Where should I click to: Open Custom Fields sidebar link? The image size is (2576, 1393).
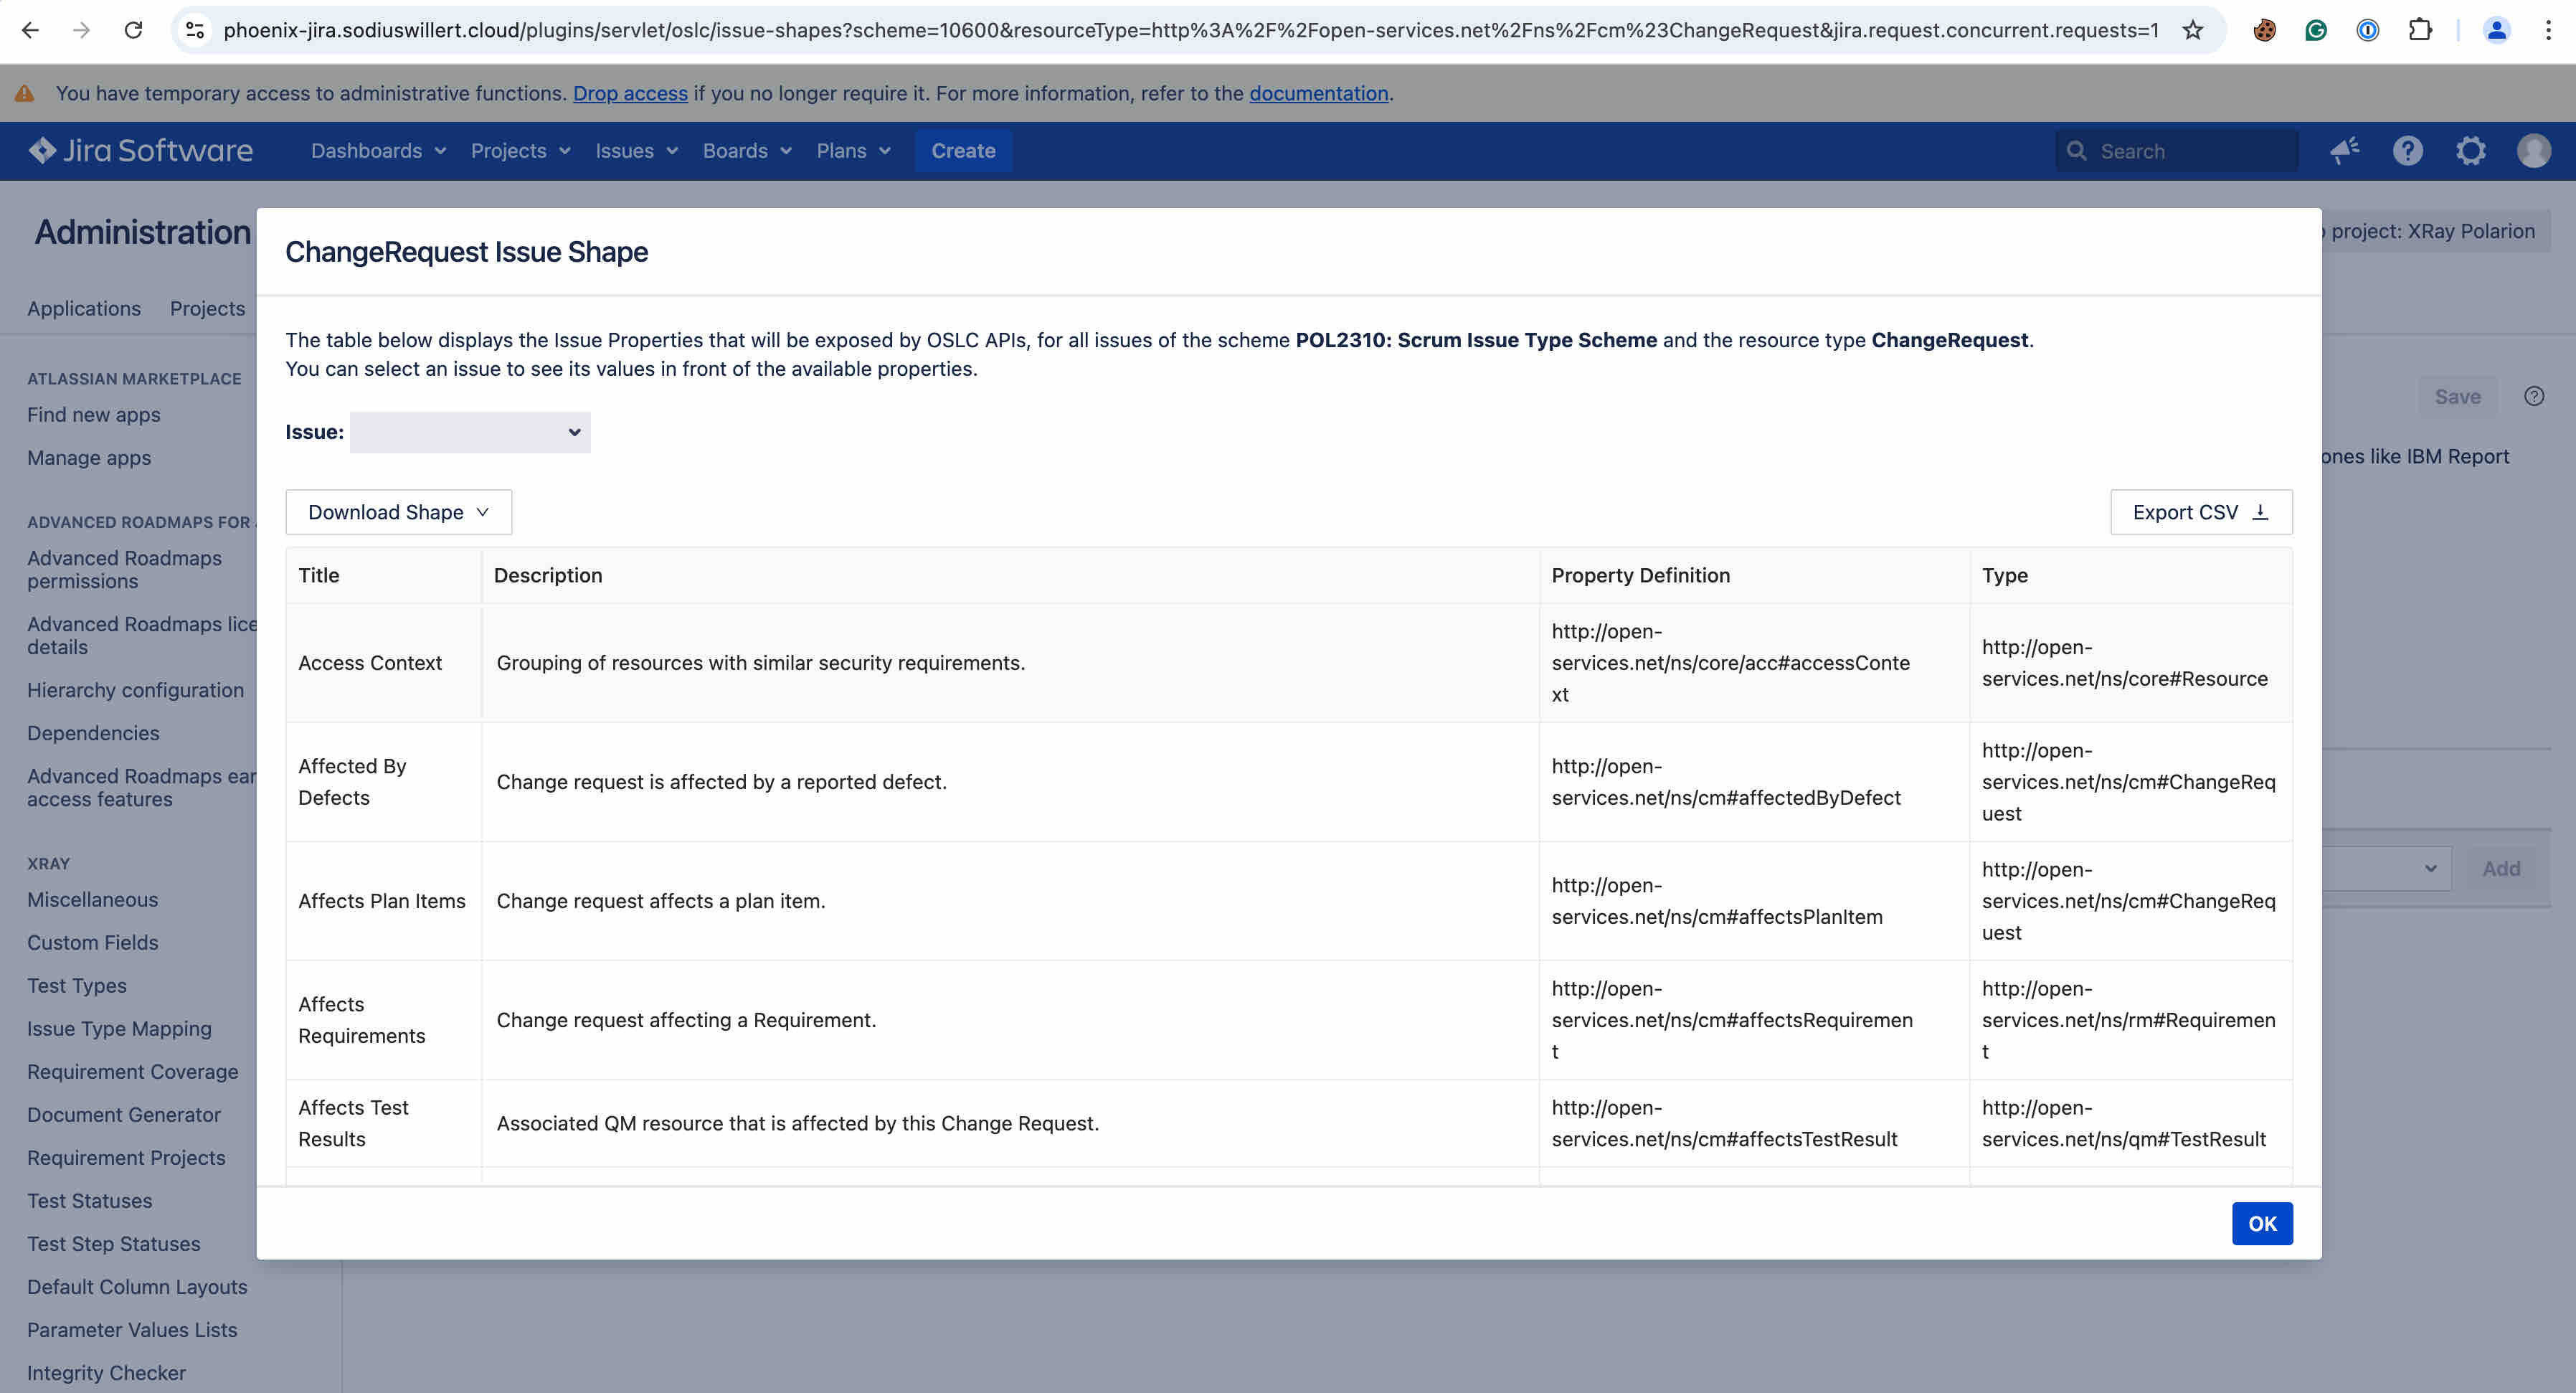pos(92,943)
